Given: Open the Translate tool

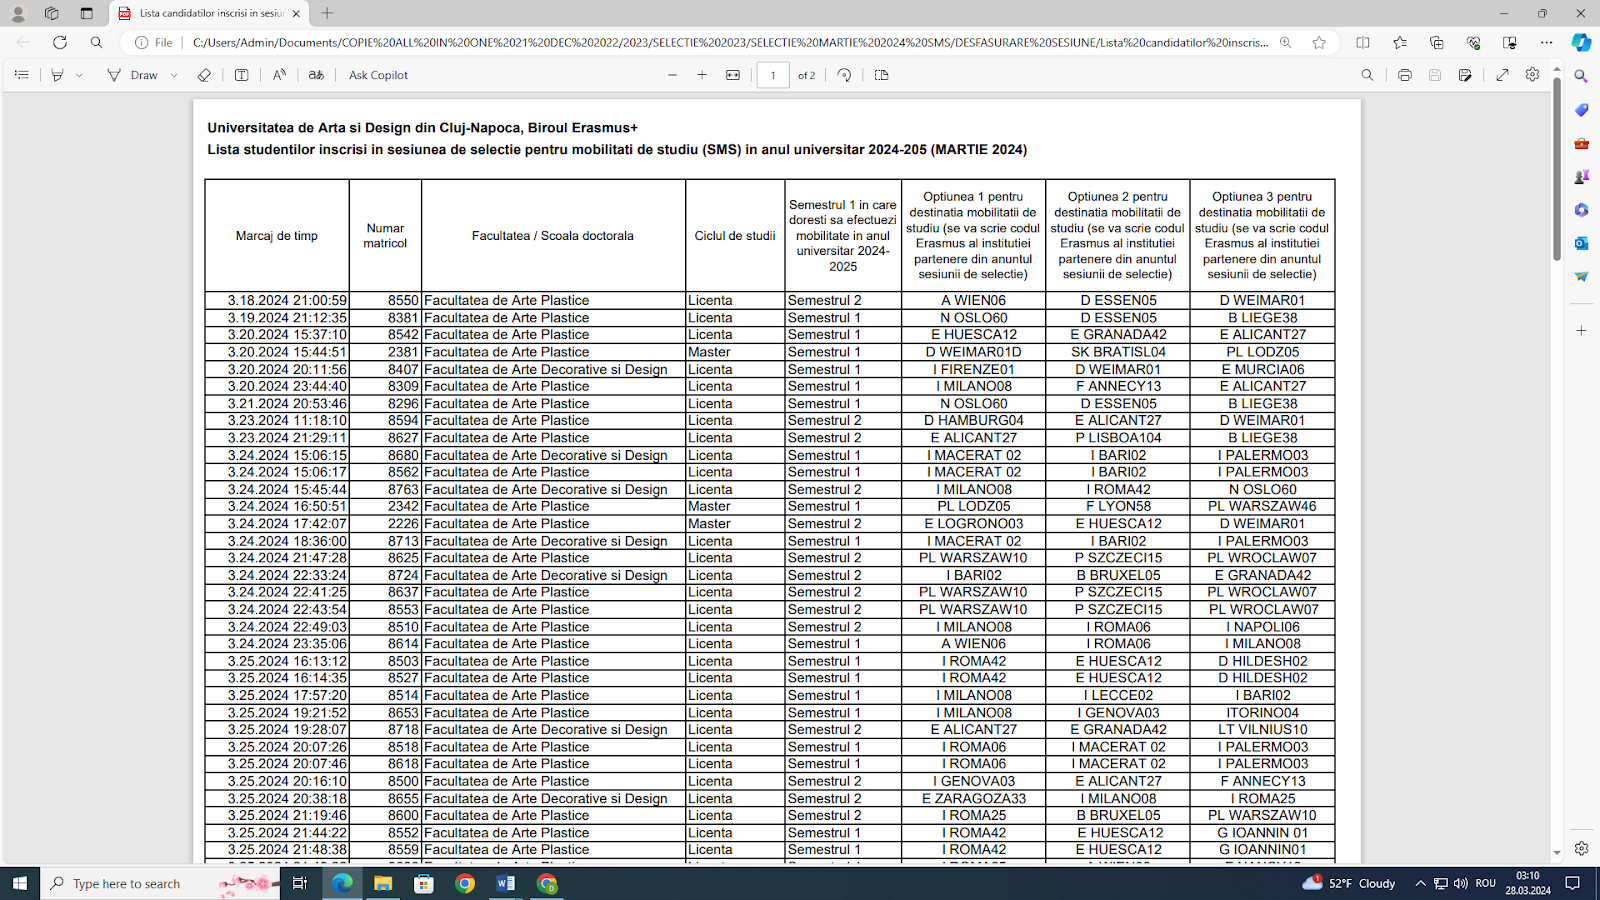Looking at the screenshot, I should coord(316,75).
